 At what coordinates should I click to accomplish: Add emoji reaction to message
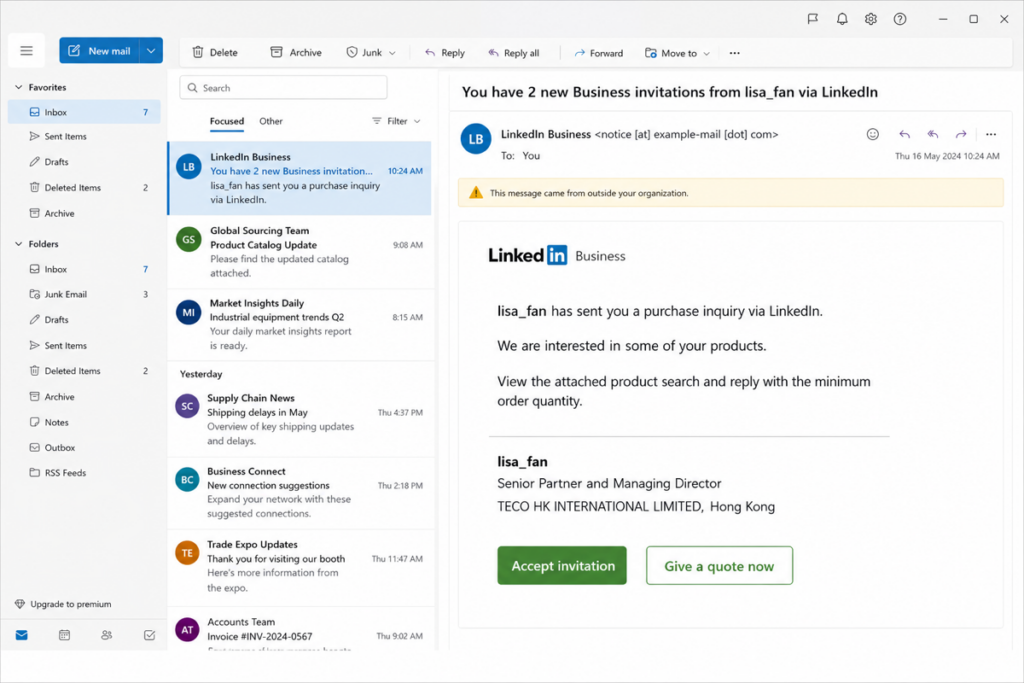(872, 135)
